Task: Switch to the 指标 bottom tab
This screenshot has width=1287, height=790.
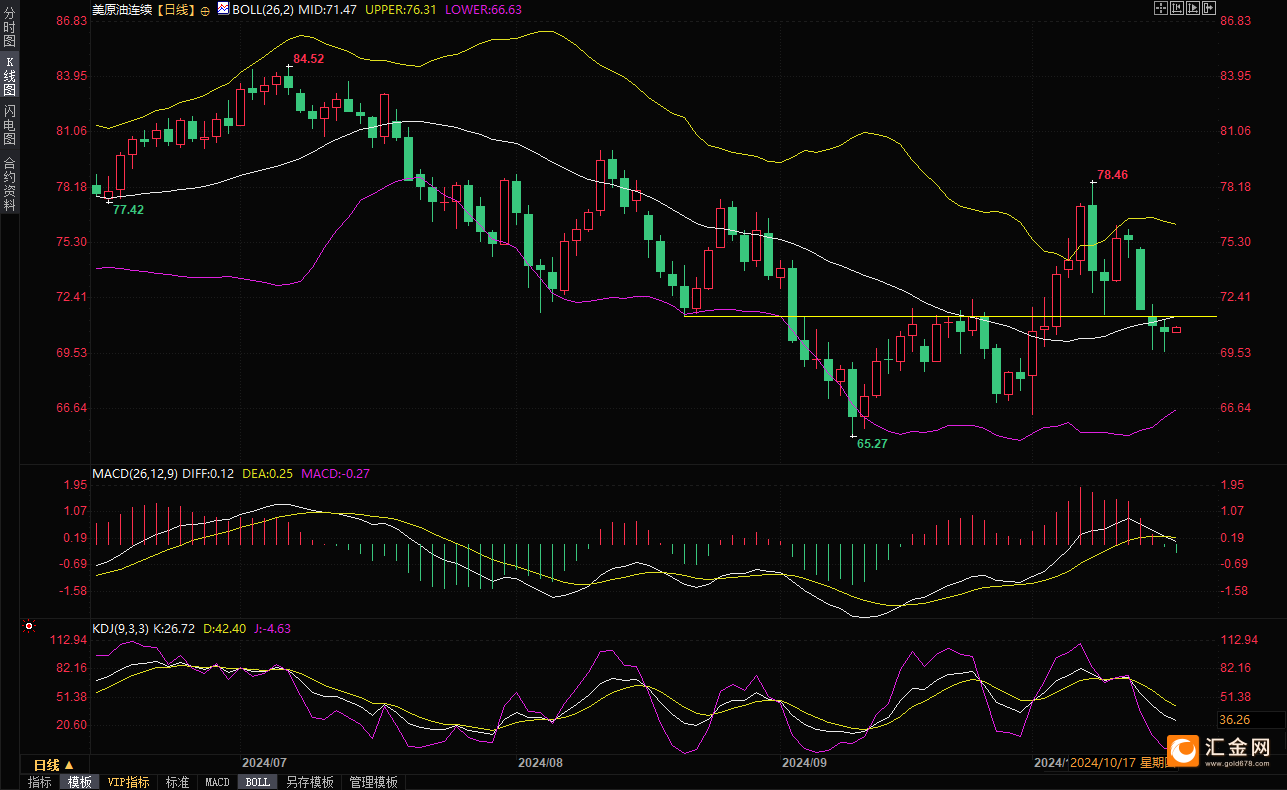Action: (40, 782)
